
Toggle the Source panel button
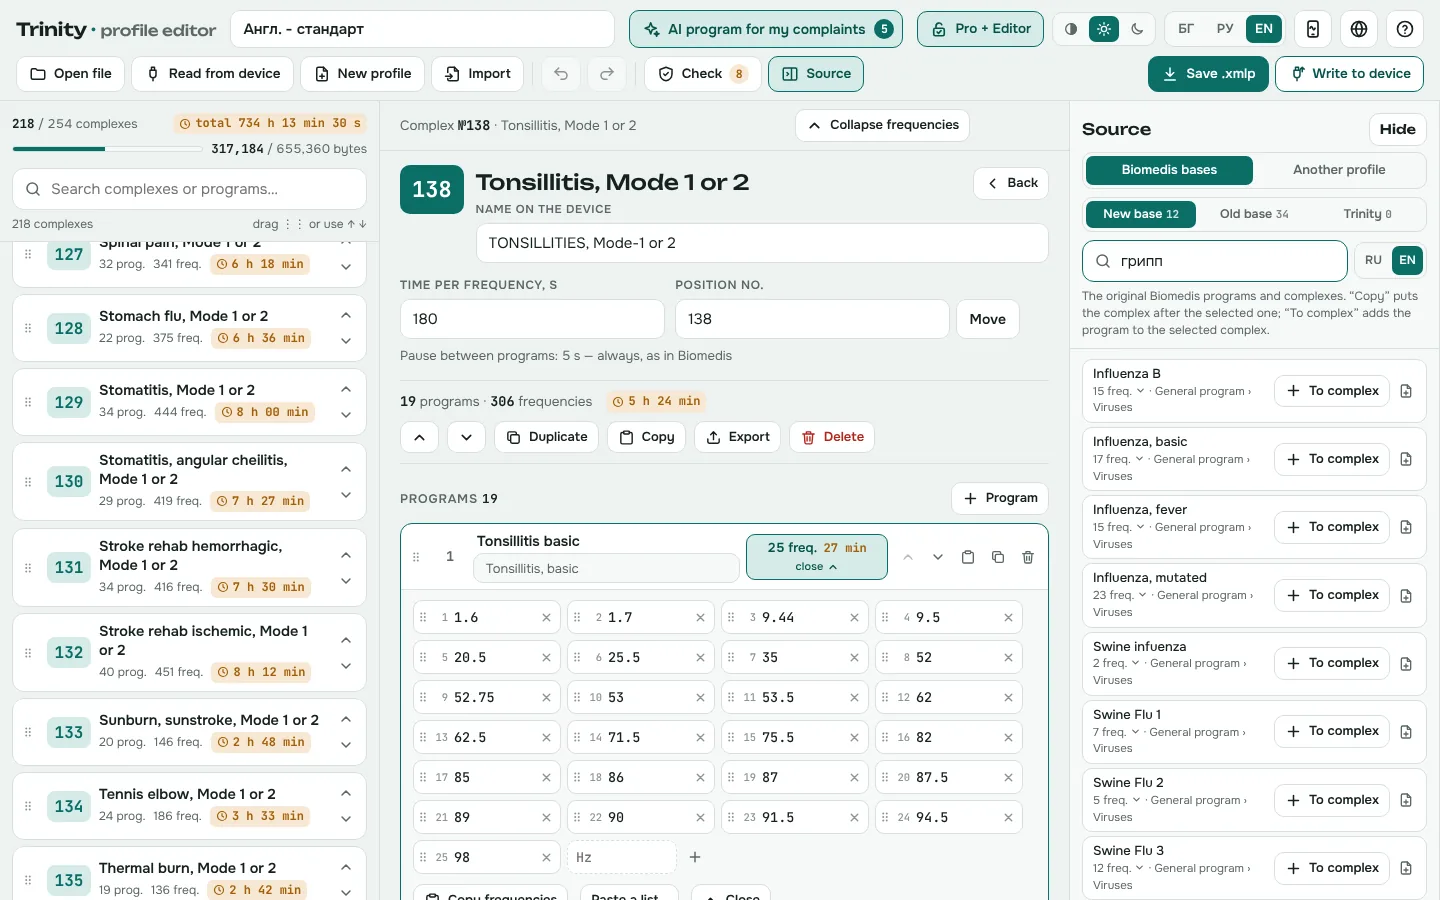816,74
